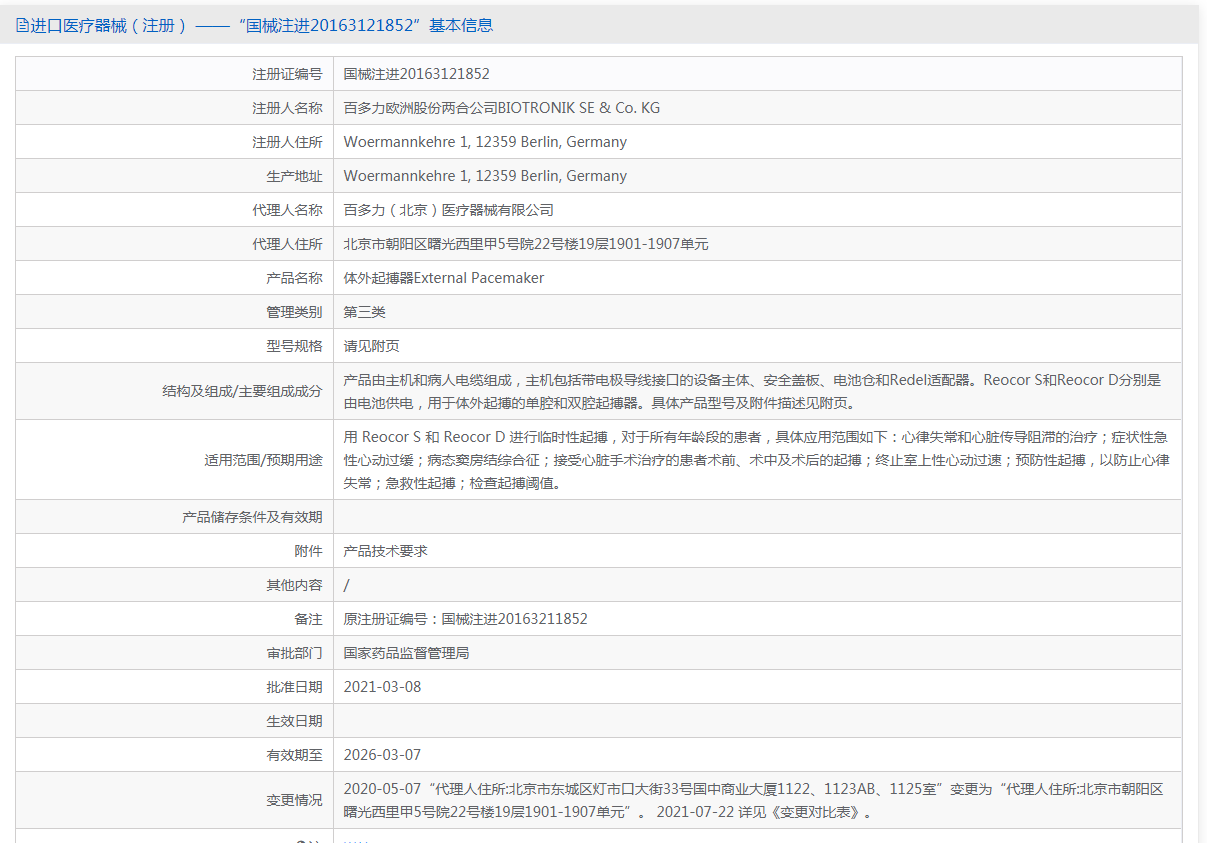Click the 请见附页 model specification value
Viewport: 1207px width, 843px height.
pyautogui.click(x=371, y=346)
